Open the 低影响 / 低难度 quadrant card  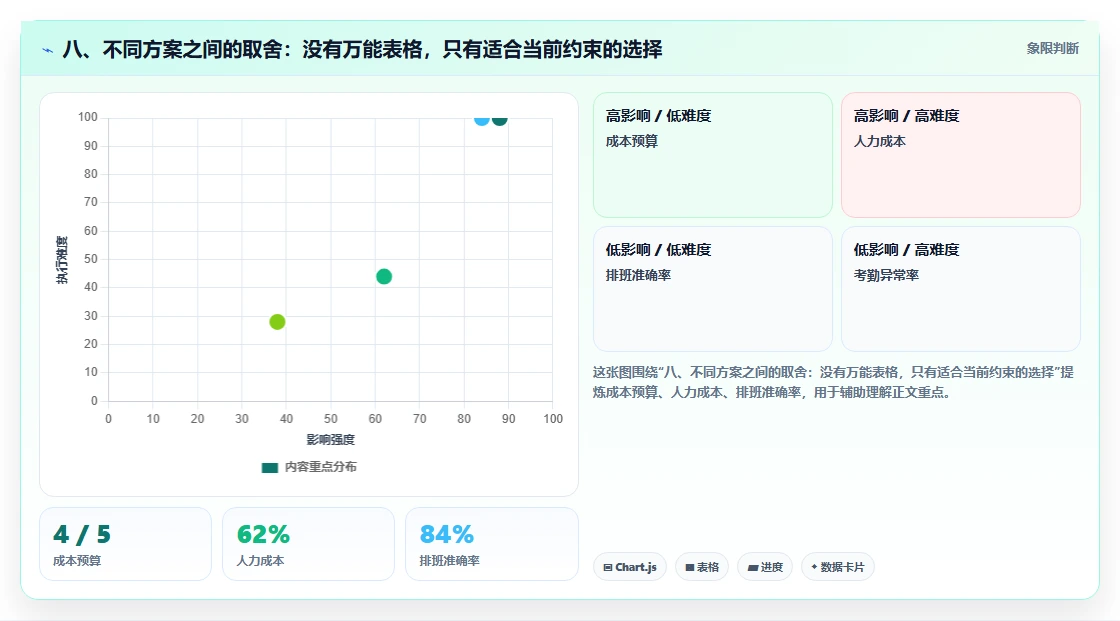click(713, 289)
